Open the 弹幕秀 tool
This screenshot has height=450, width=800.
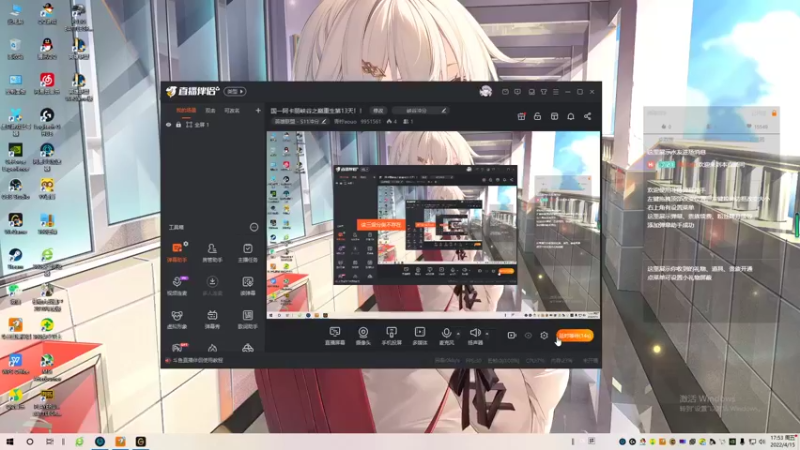pyautogui.click(x=212, y=319)
